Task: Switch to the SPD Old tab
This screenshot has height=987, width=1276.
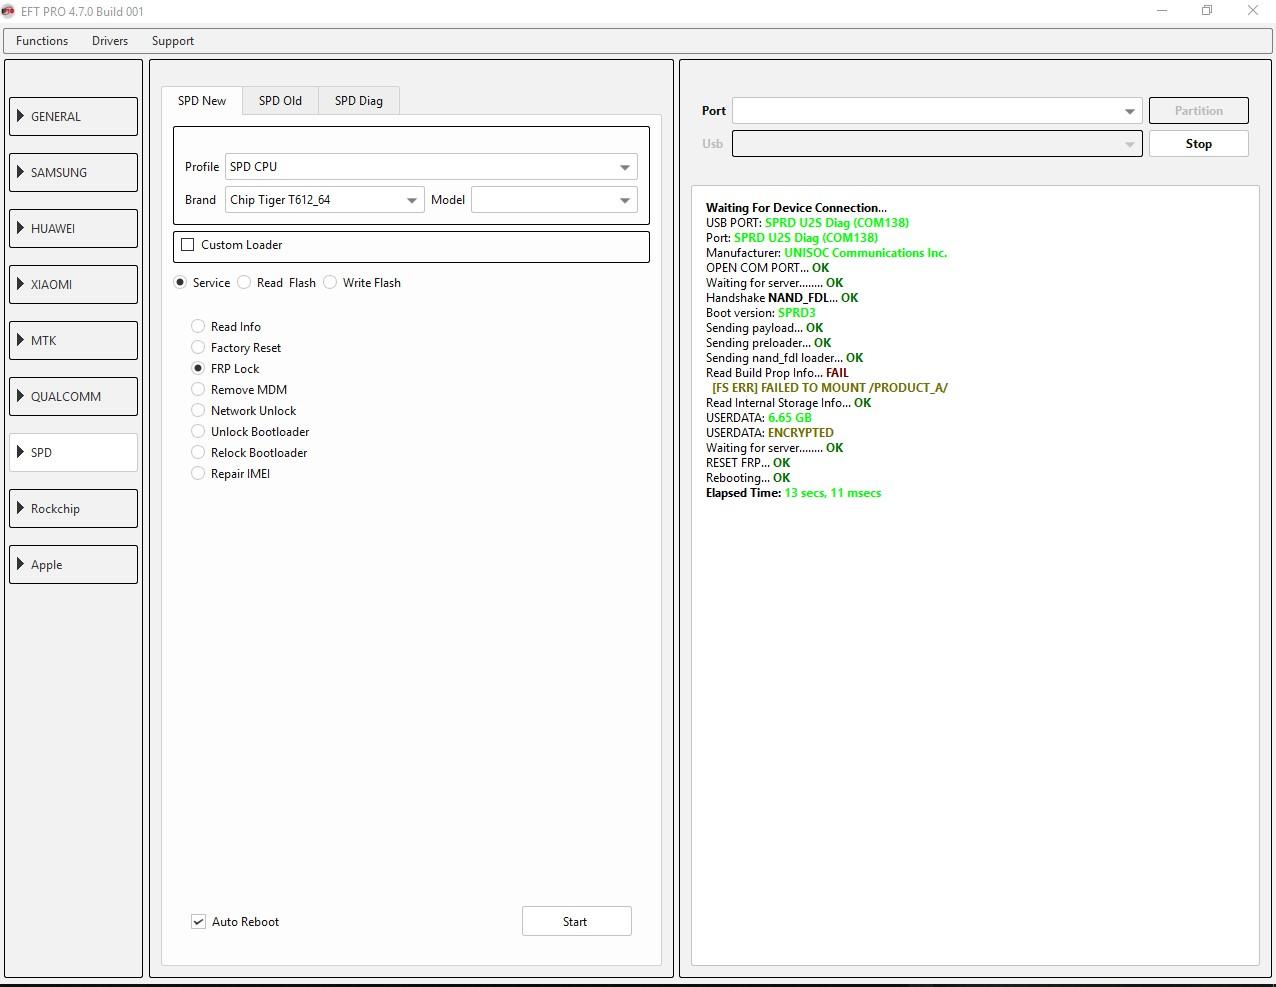Action: tap(280, 100)
